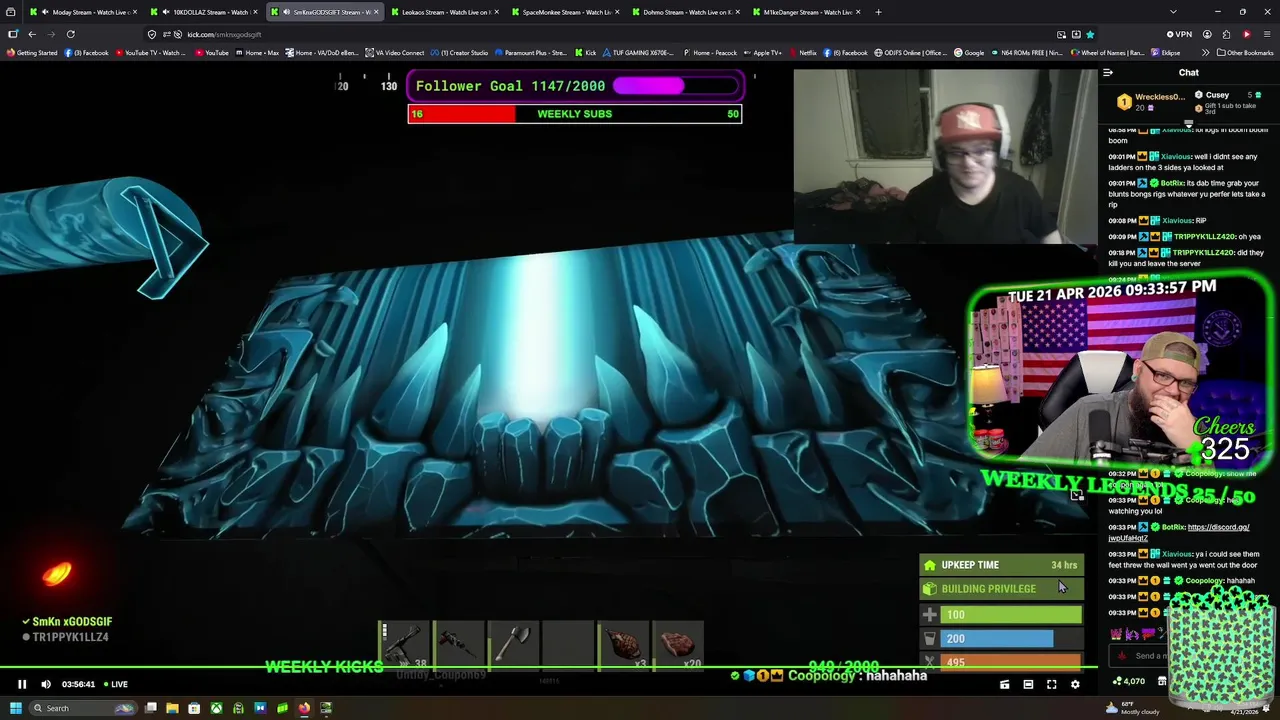
Task: Bookmark this page star icon
Action: [1090, 34]
